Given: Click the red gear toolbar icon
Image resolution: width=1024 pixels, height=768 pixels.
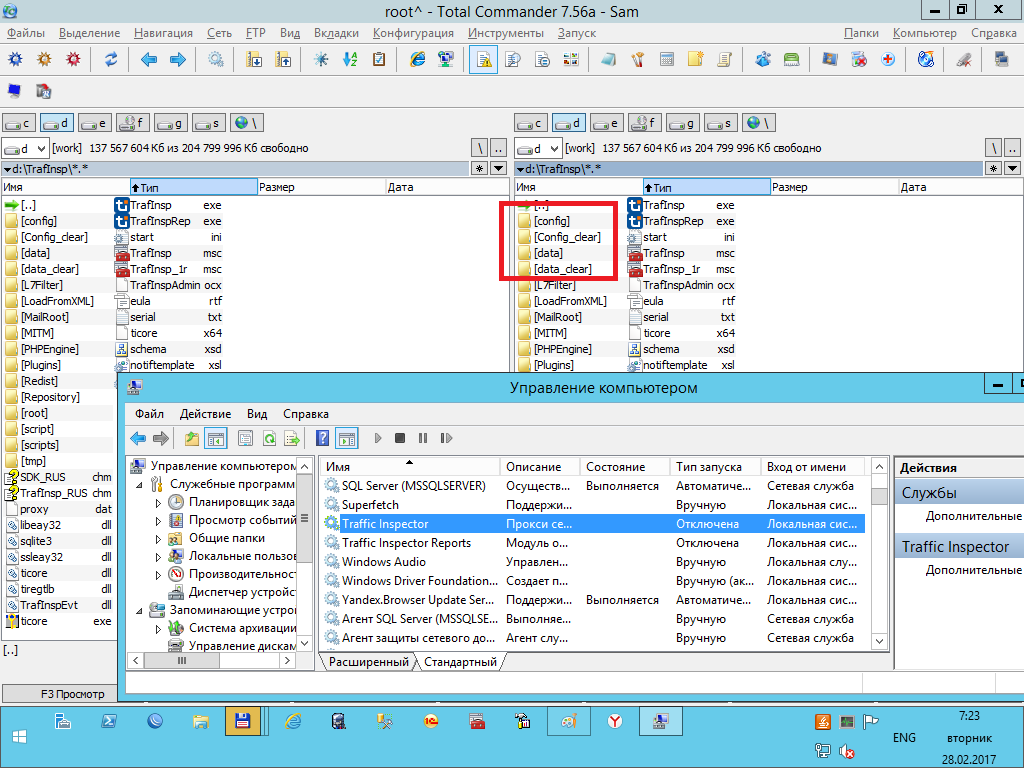Looking at the screenshot, I should [x=73, y=59].
